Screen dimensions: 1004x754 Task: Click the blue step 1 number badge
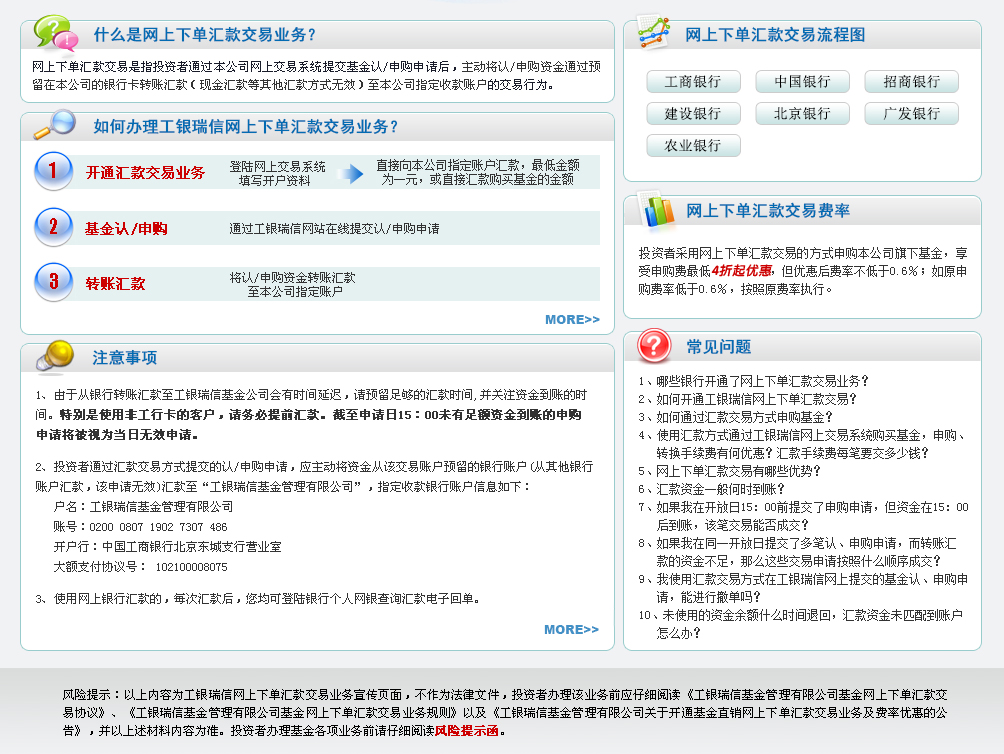pos(54,171)
